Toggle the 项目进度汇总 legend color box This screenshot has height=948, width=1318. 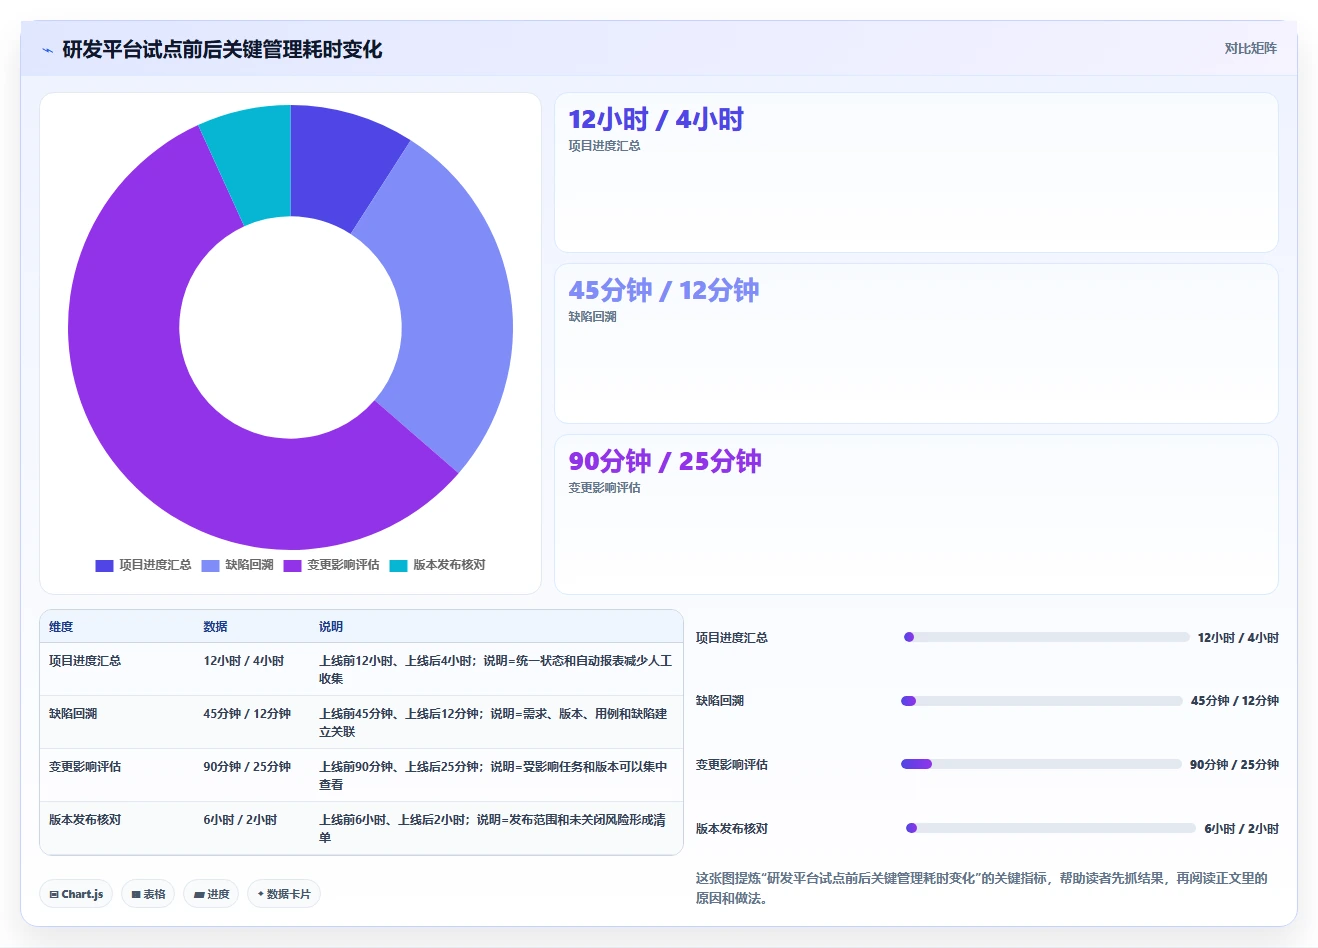point(104,565)
